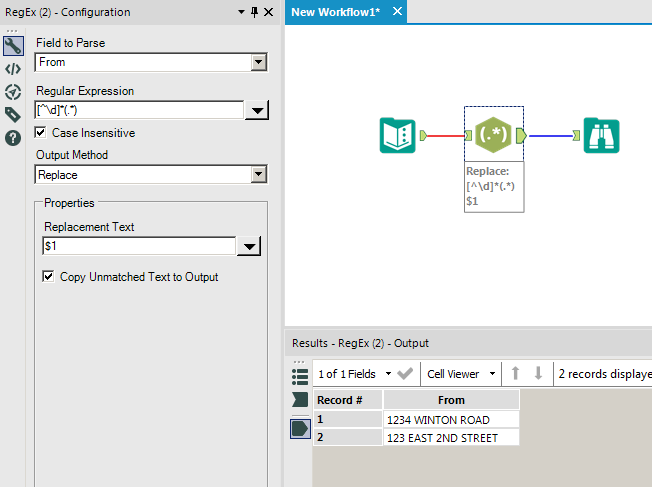The image size is (652, 487).
Task: Expand the Output Method dropdown
Action: (x=259, y=175)
